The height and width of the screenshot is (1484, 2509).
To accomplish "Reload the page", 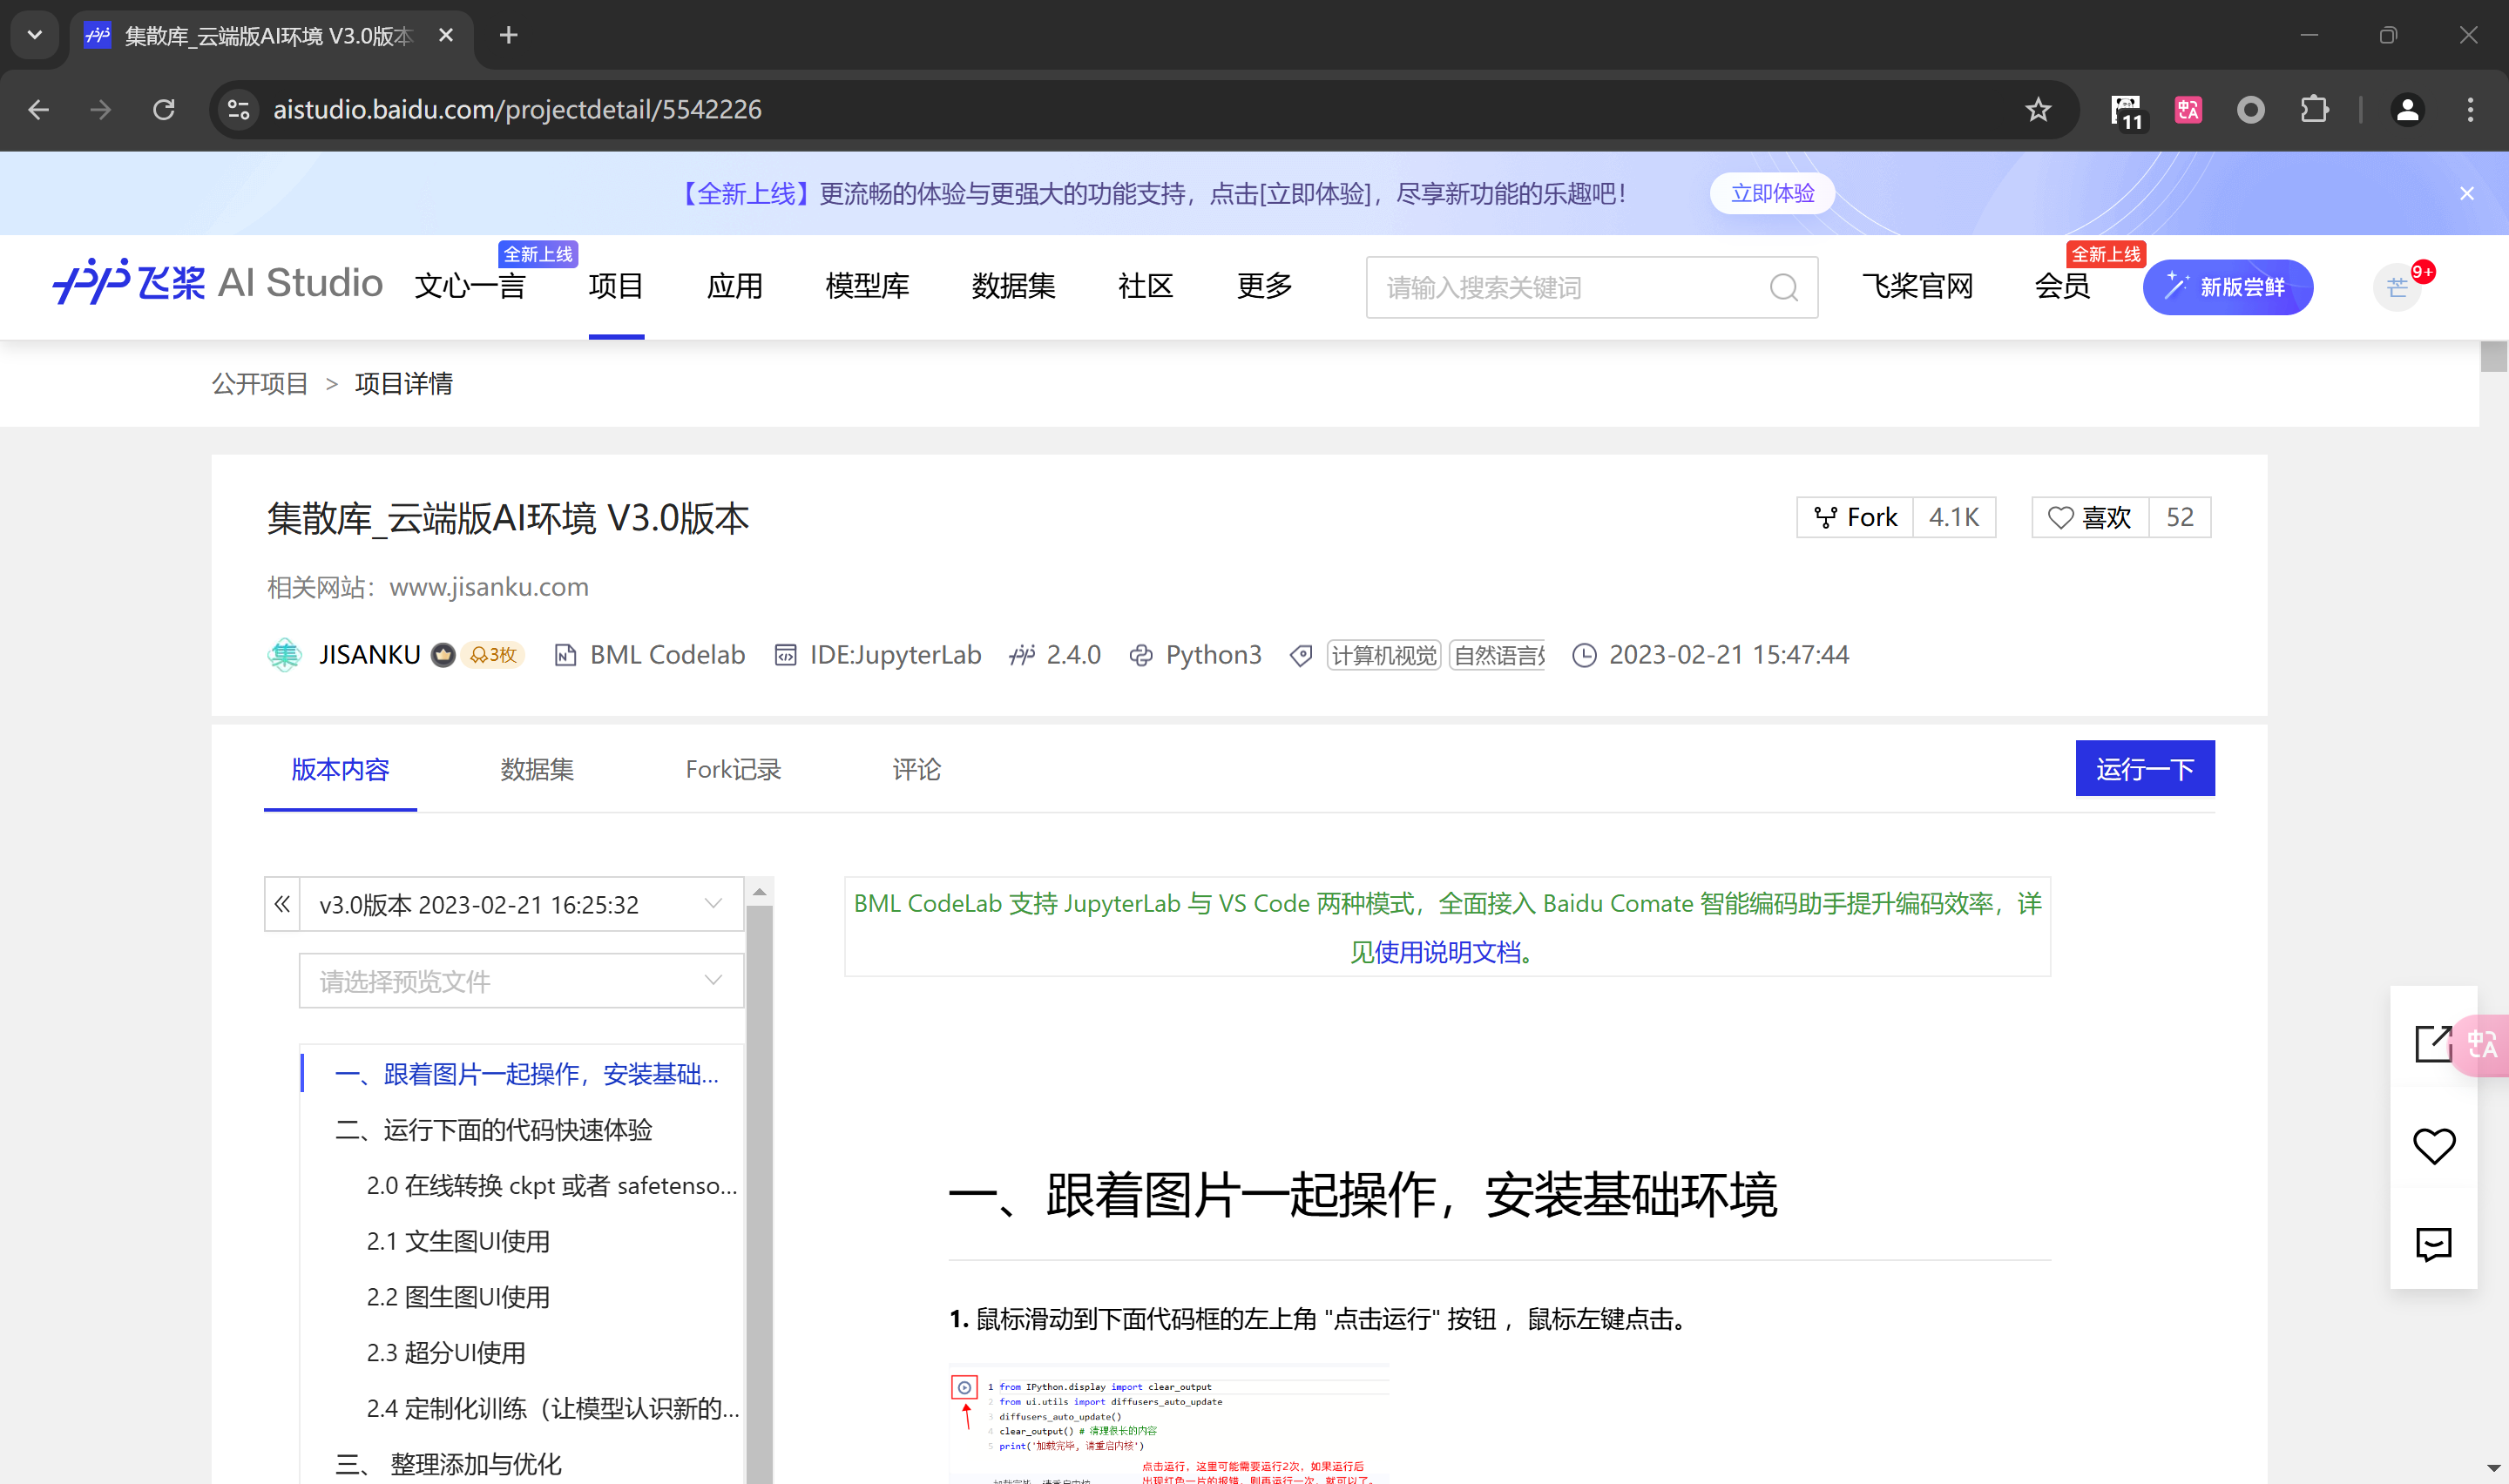I will click(x=164, y=110).
